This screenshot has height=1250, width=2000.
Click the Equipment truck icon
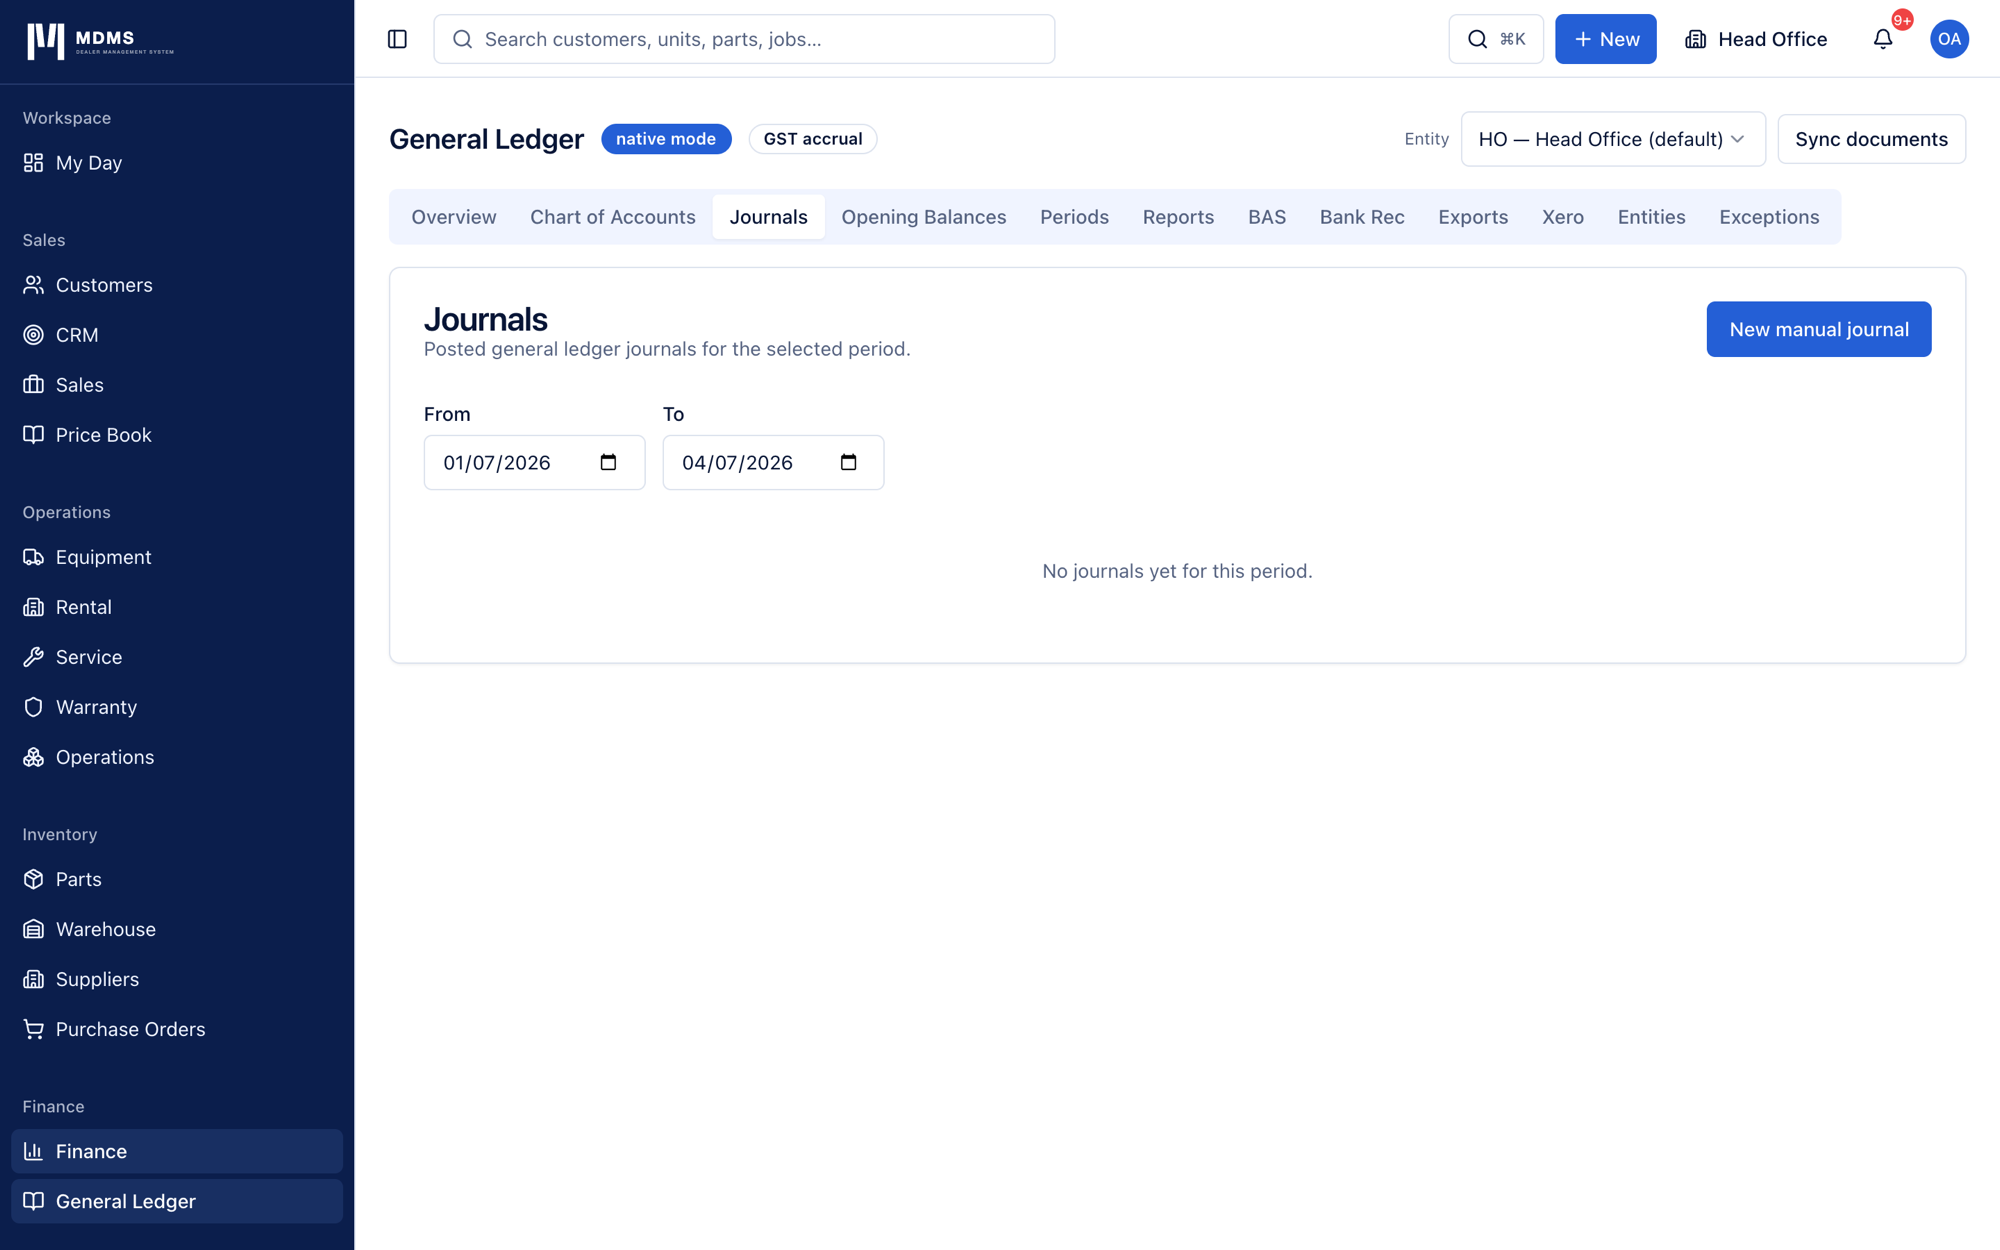coord(33,557)
